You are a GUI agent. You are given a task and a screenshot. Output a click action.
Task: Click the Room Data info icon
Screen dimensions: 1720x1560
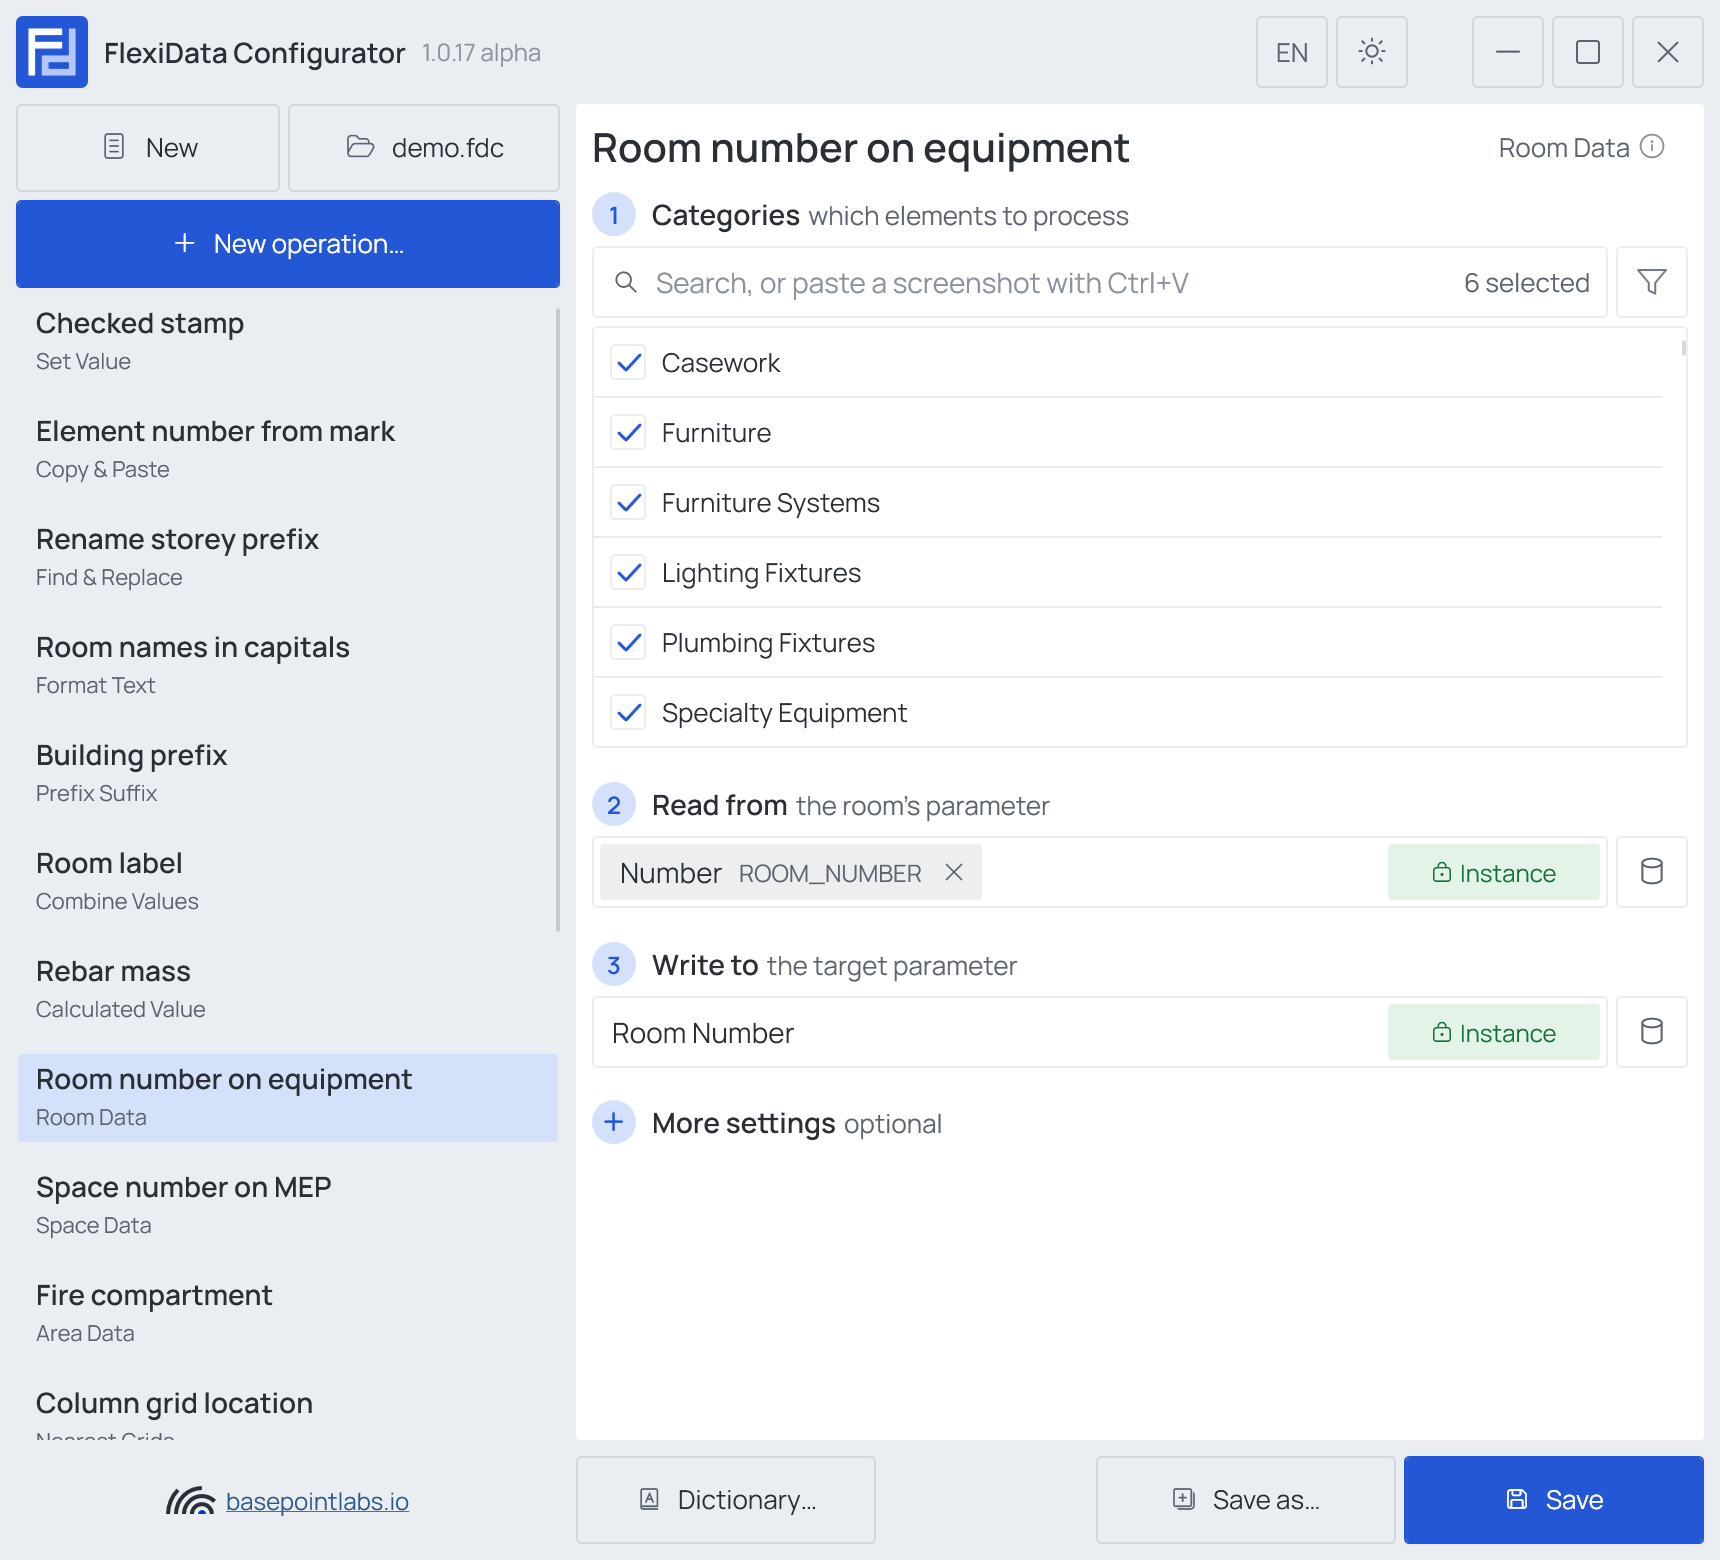pyautogui.click(x=1653, y=147)
